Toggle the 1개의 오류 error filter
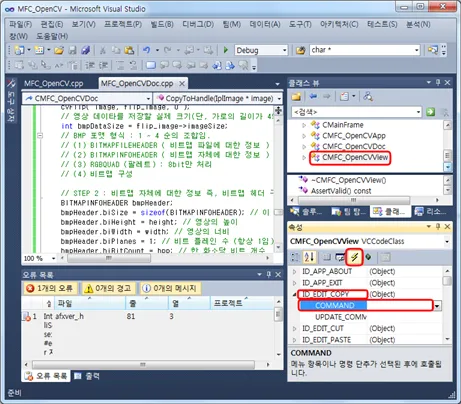 (x=50, y=288)
